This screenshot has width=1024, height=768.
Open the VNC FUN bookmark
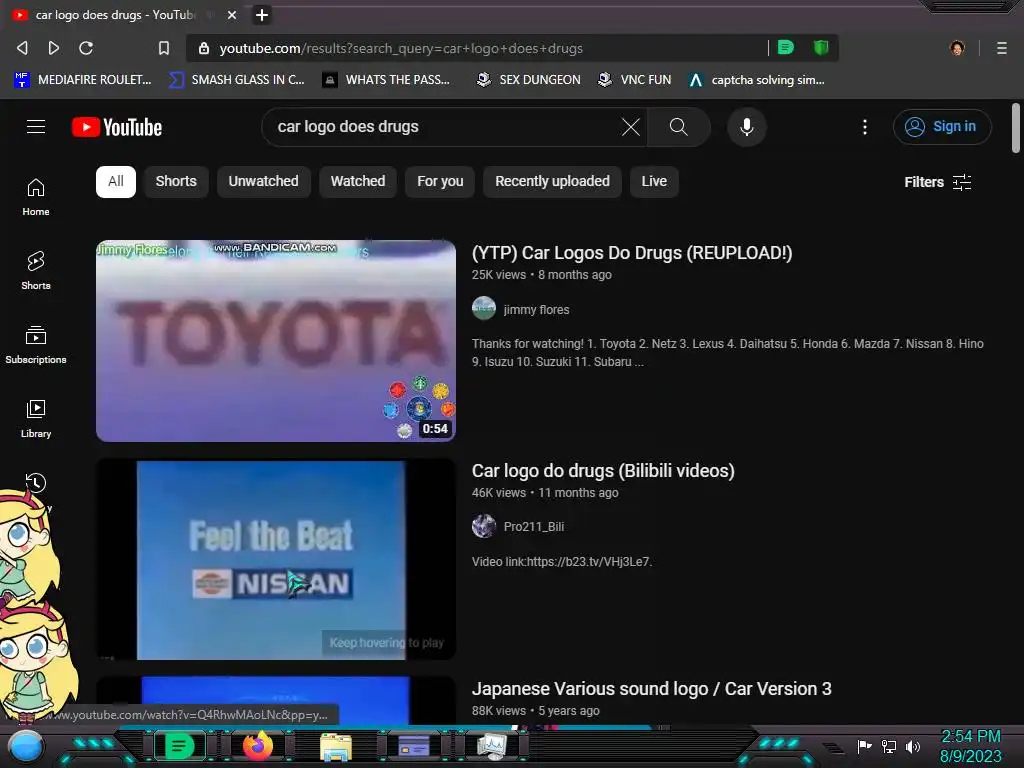[634, 80]
